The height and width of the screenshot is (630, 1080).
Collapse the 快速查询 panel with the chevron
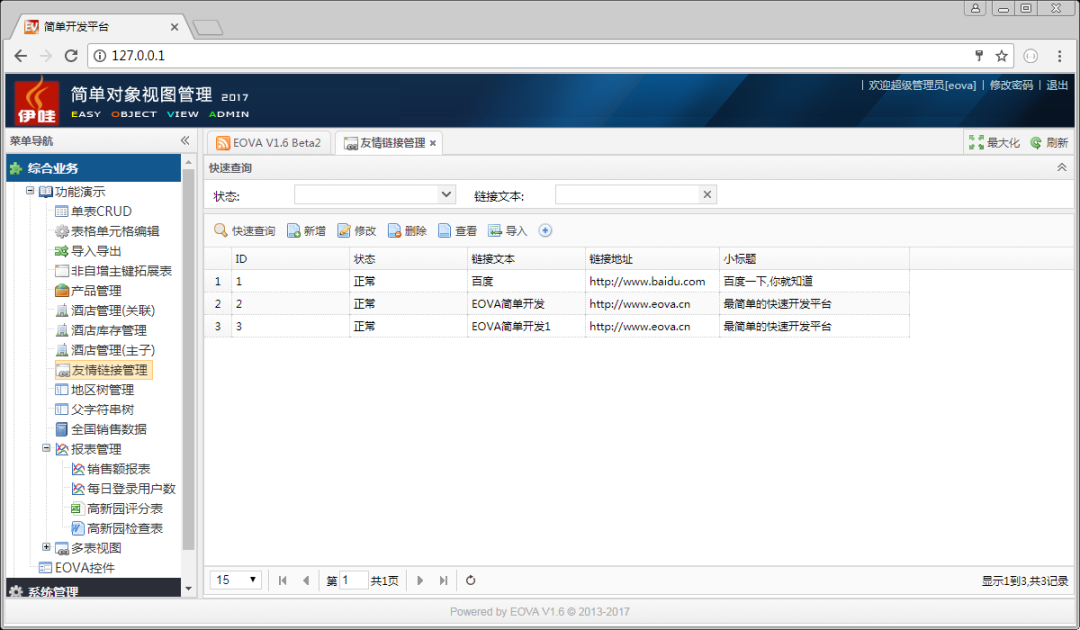[x=1061, y=168]
